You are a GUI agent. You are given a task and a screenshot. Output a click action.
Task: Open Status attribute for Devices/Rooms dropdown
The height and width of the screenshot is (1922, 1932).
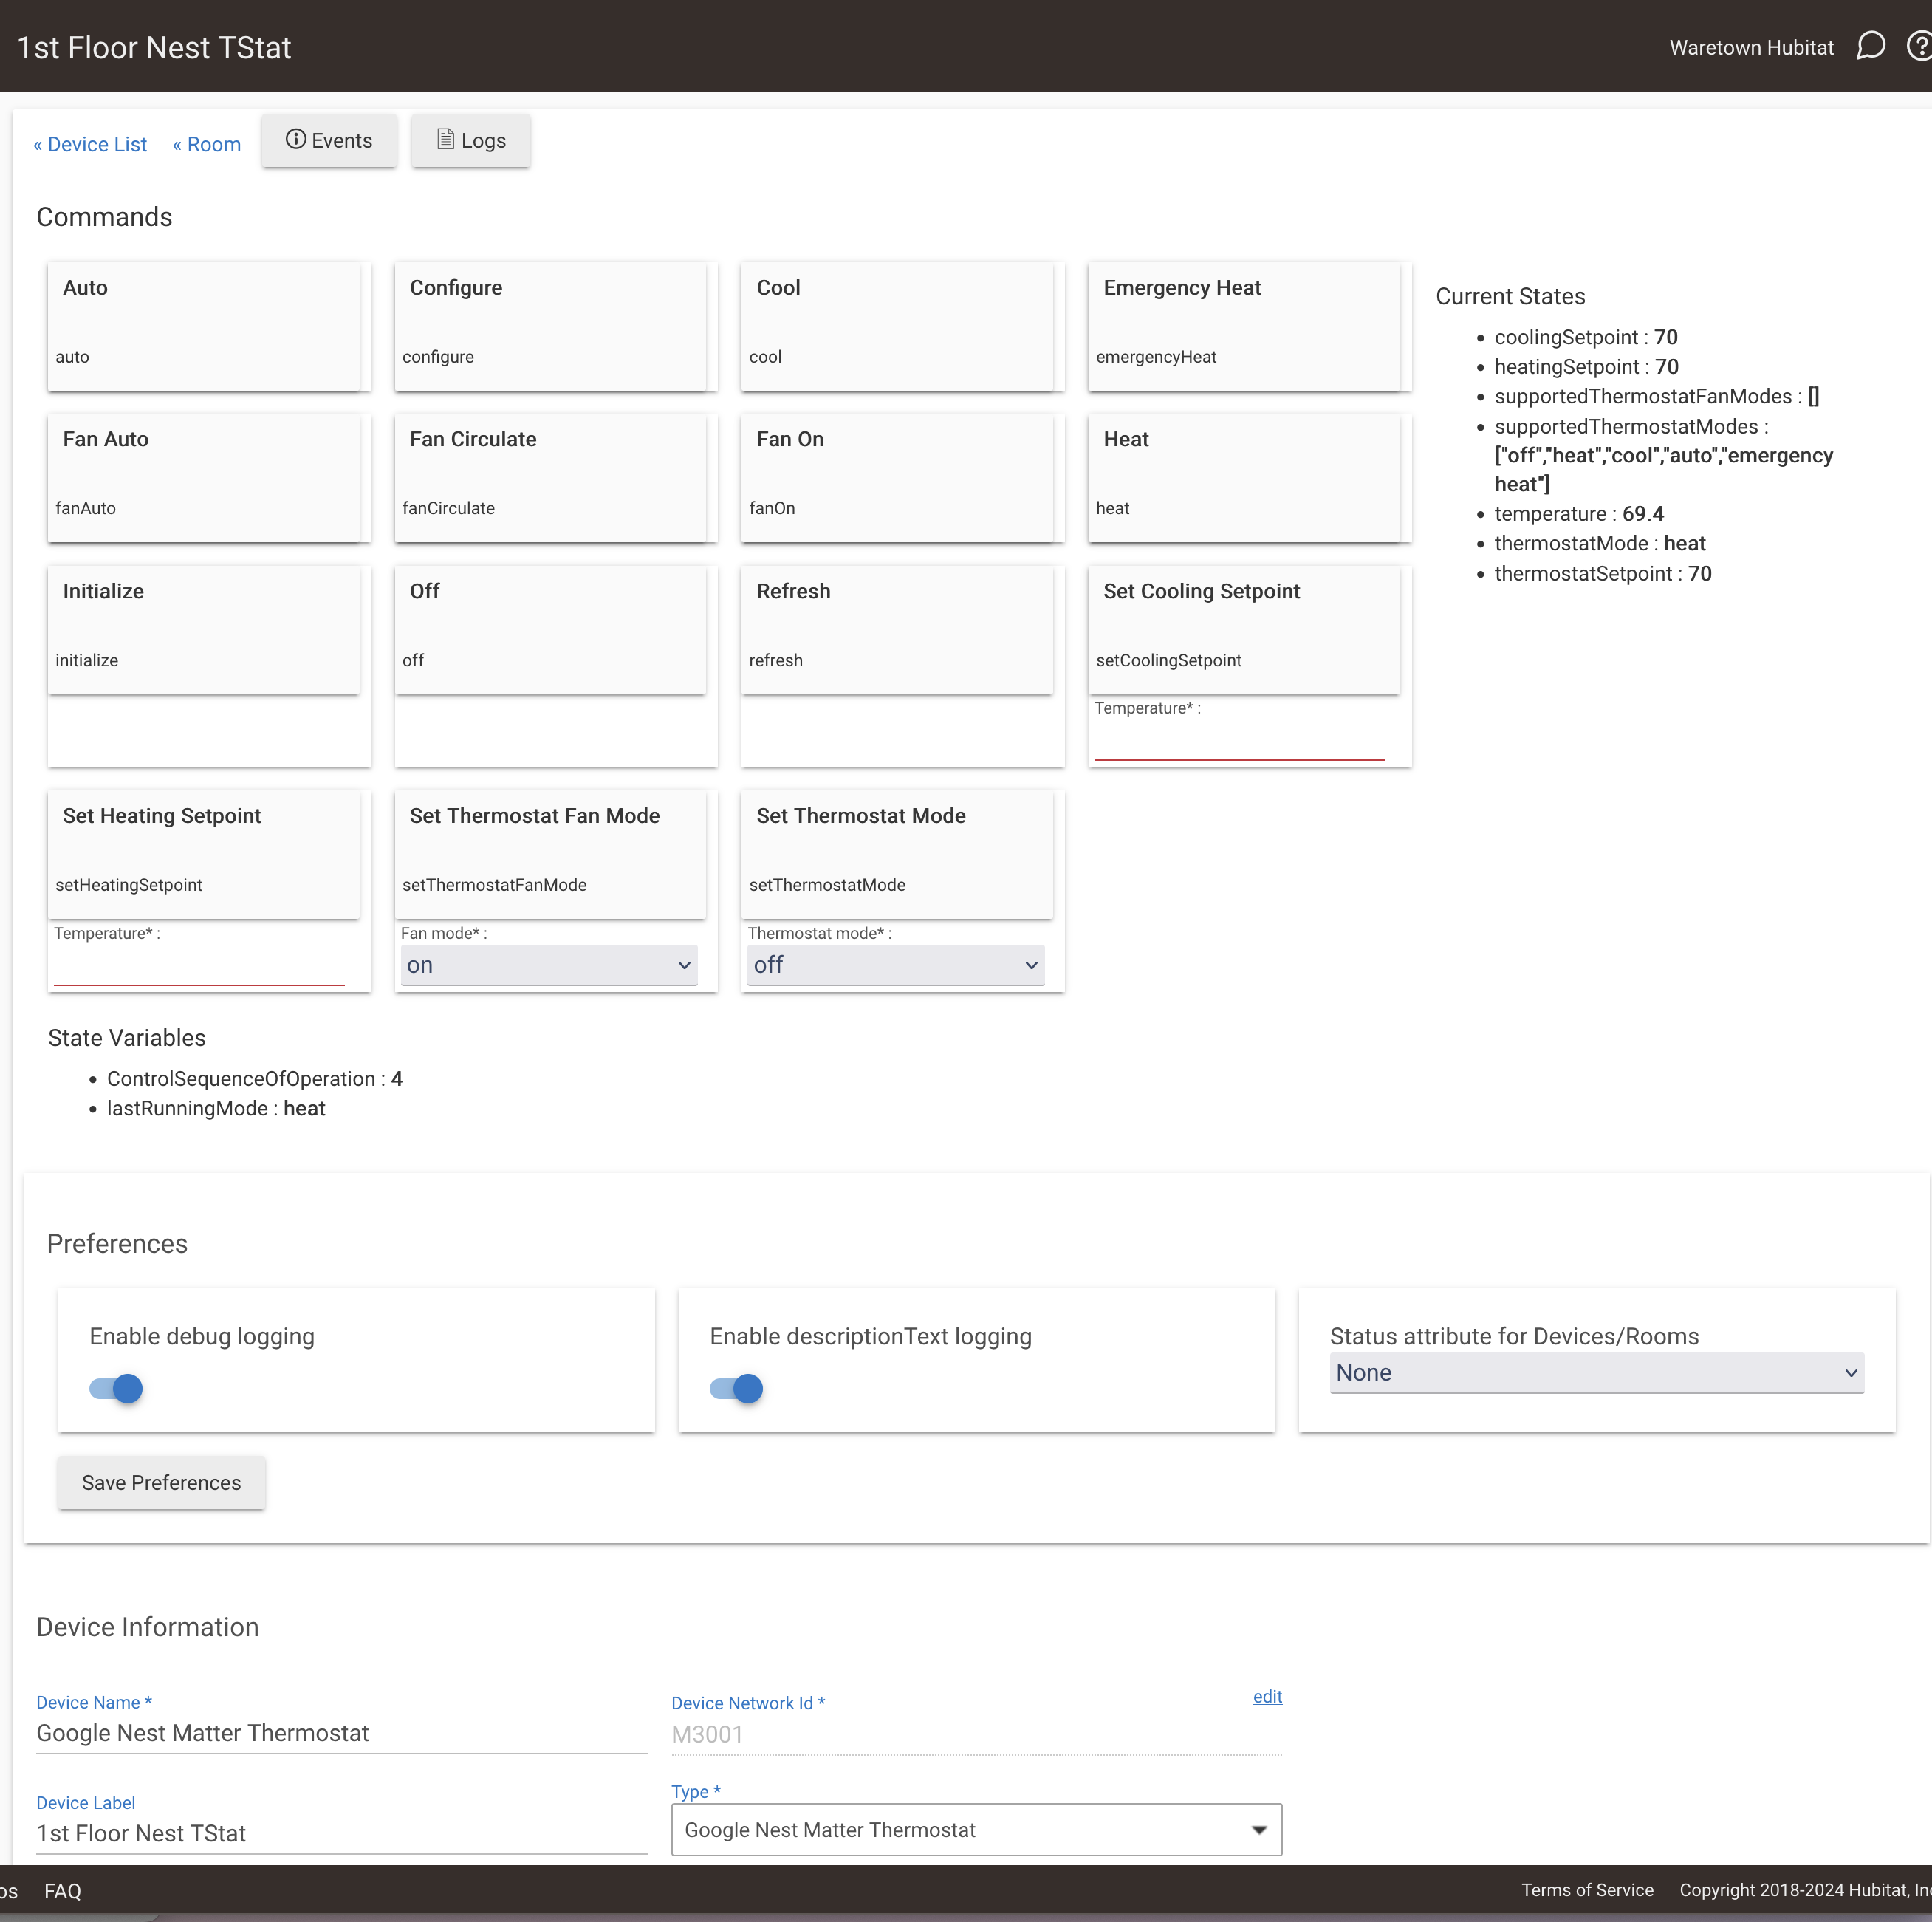1596,1373
